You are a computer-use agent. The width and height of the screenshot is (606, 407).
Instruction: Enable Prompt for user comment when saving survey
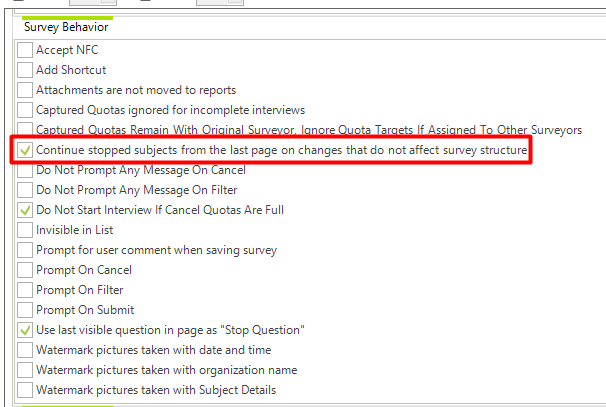[25, 250]
